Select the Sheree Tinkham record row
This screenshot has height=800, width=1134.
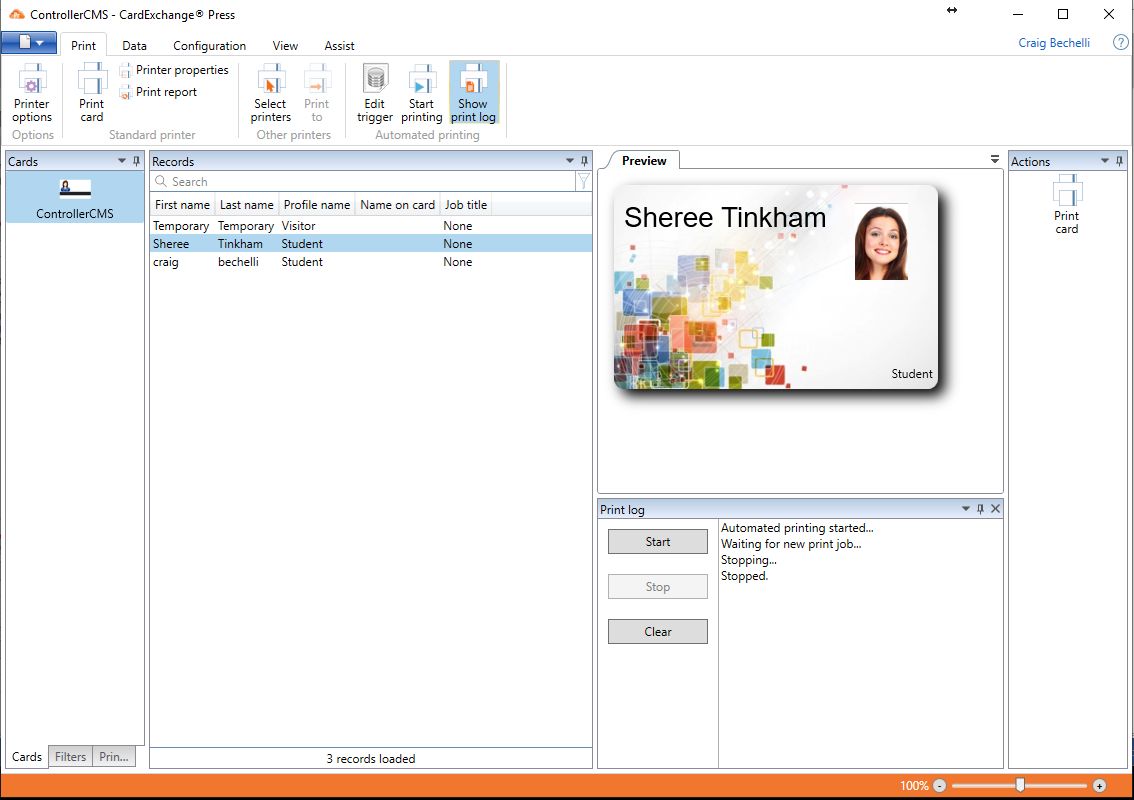coord(371,244)
